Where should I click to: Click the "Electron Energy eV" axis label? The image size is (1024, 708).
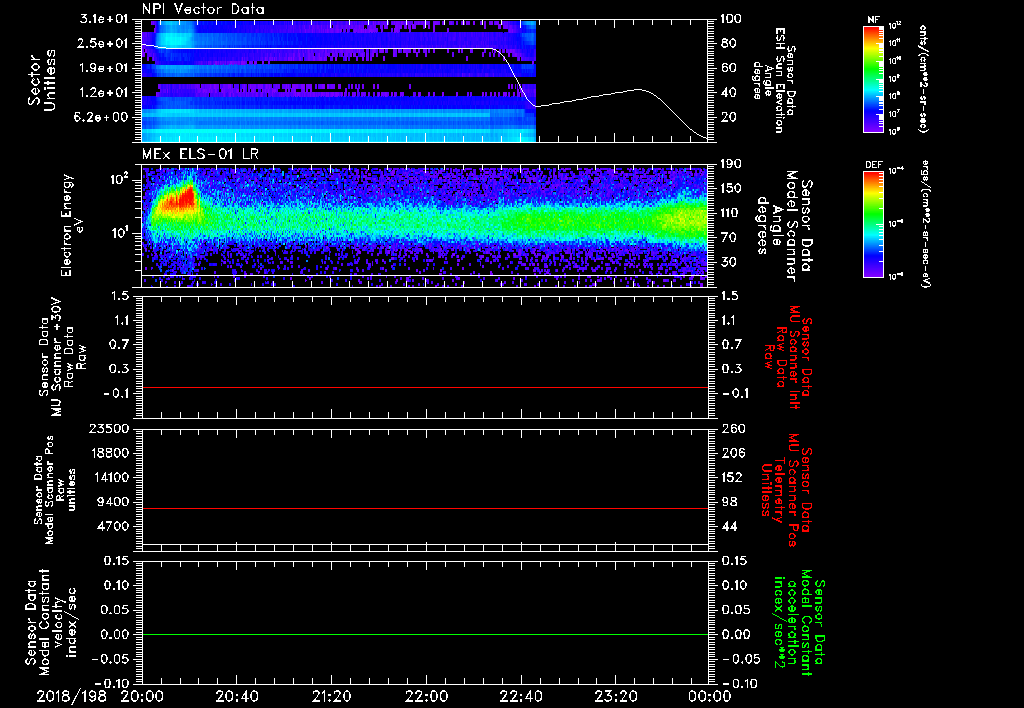click(73, 225)
